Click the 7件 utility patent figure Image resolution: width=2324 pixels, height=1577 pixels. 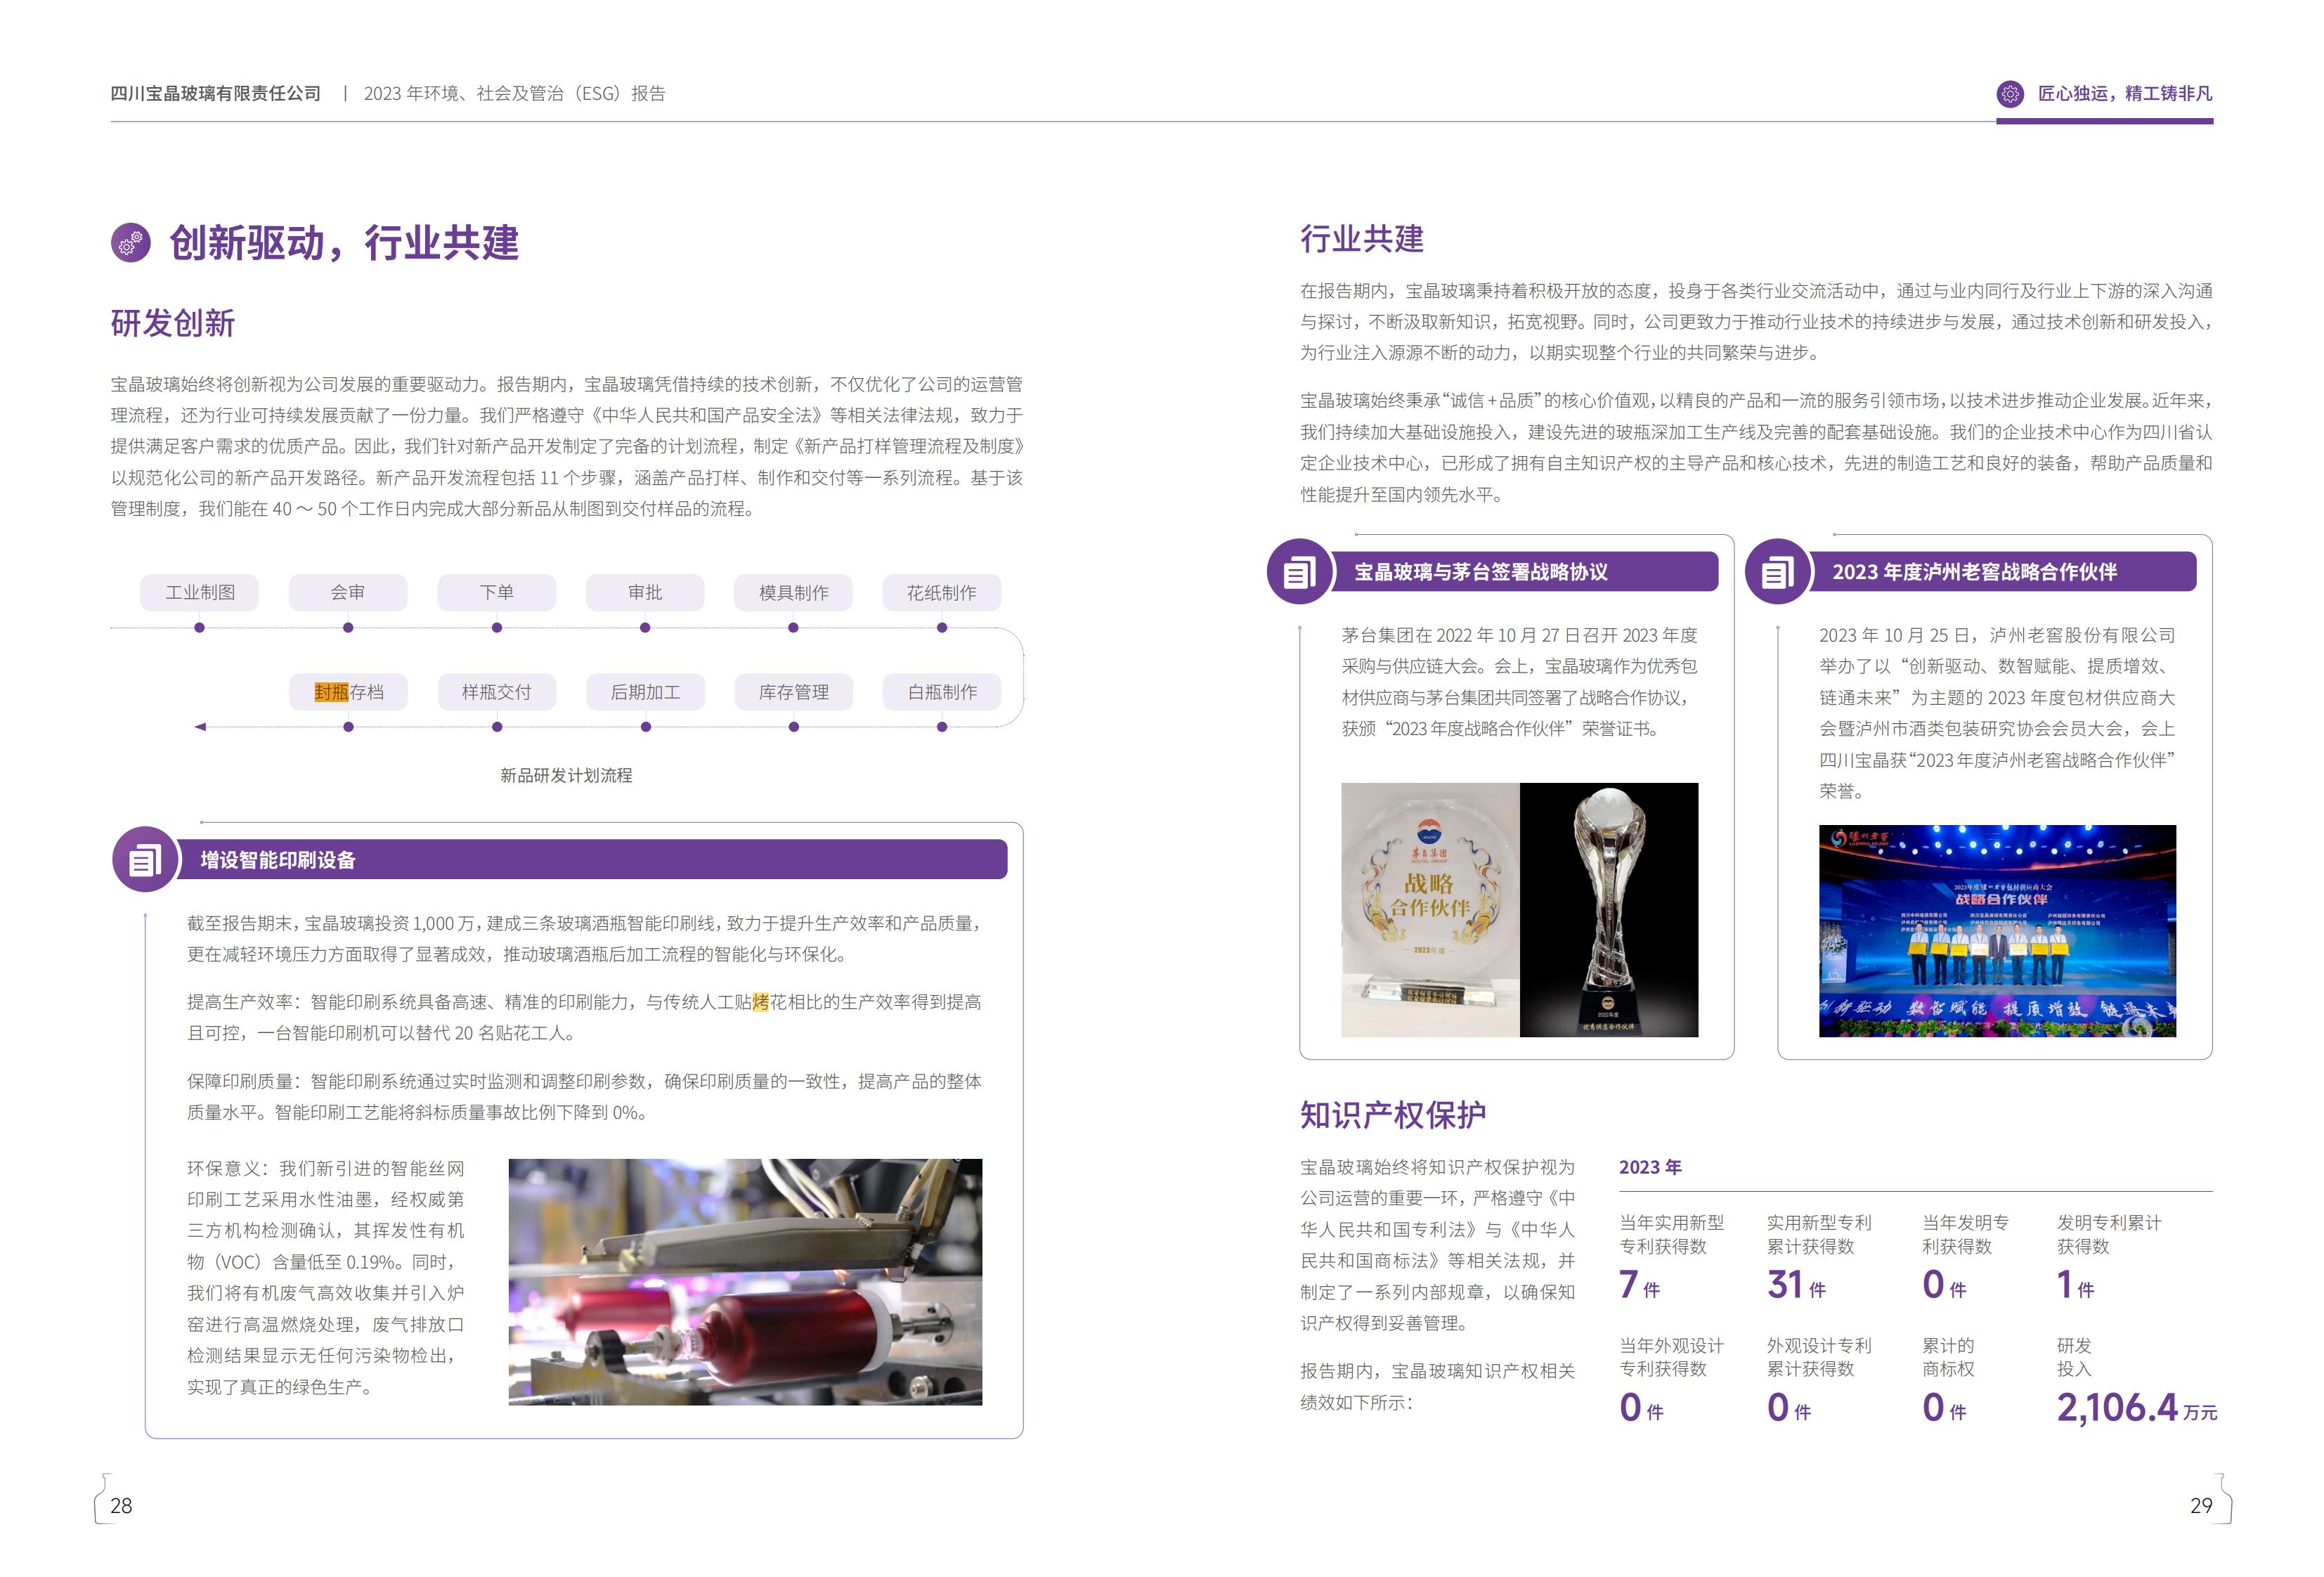pyautogui.click(x=1640, y=1284)
